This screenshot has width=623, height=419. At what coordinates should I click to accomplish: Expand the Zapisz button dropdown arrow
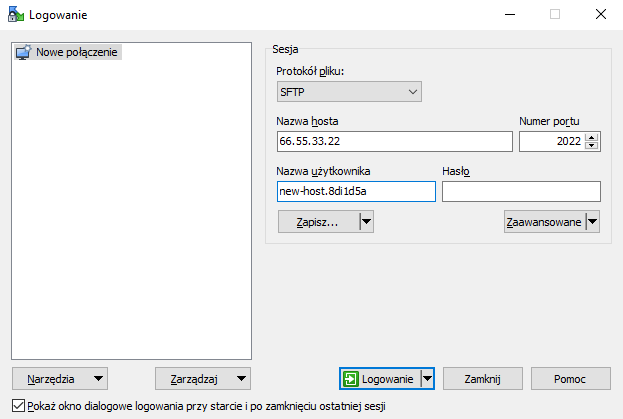point(366,222)
